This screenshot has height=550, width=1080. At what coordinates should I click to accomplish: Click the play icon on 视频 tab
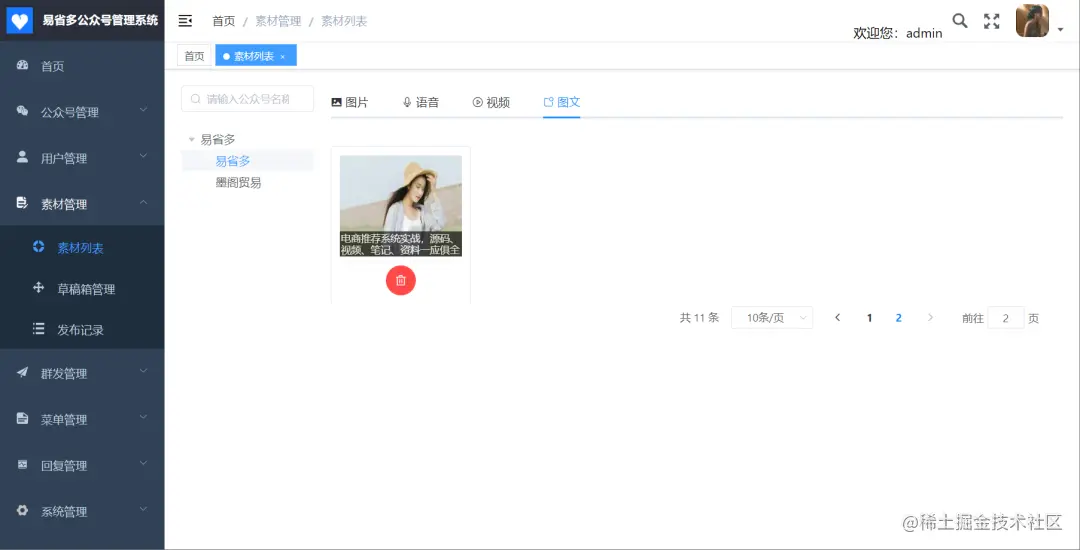(x=477, y=102)
